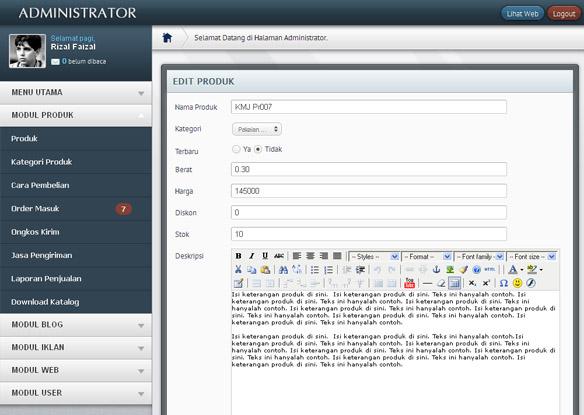This screenshot has height=415, width=584.
Task: Open editor help icon
Action: pyautogui.click(x=476, y=269)
